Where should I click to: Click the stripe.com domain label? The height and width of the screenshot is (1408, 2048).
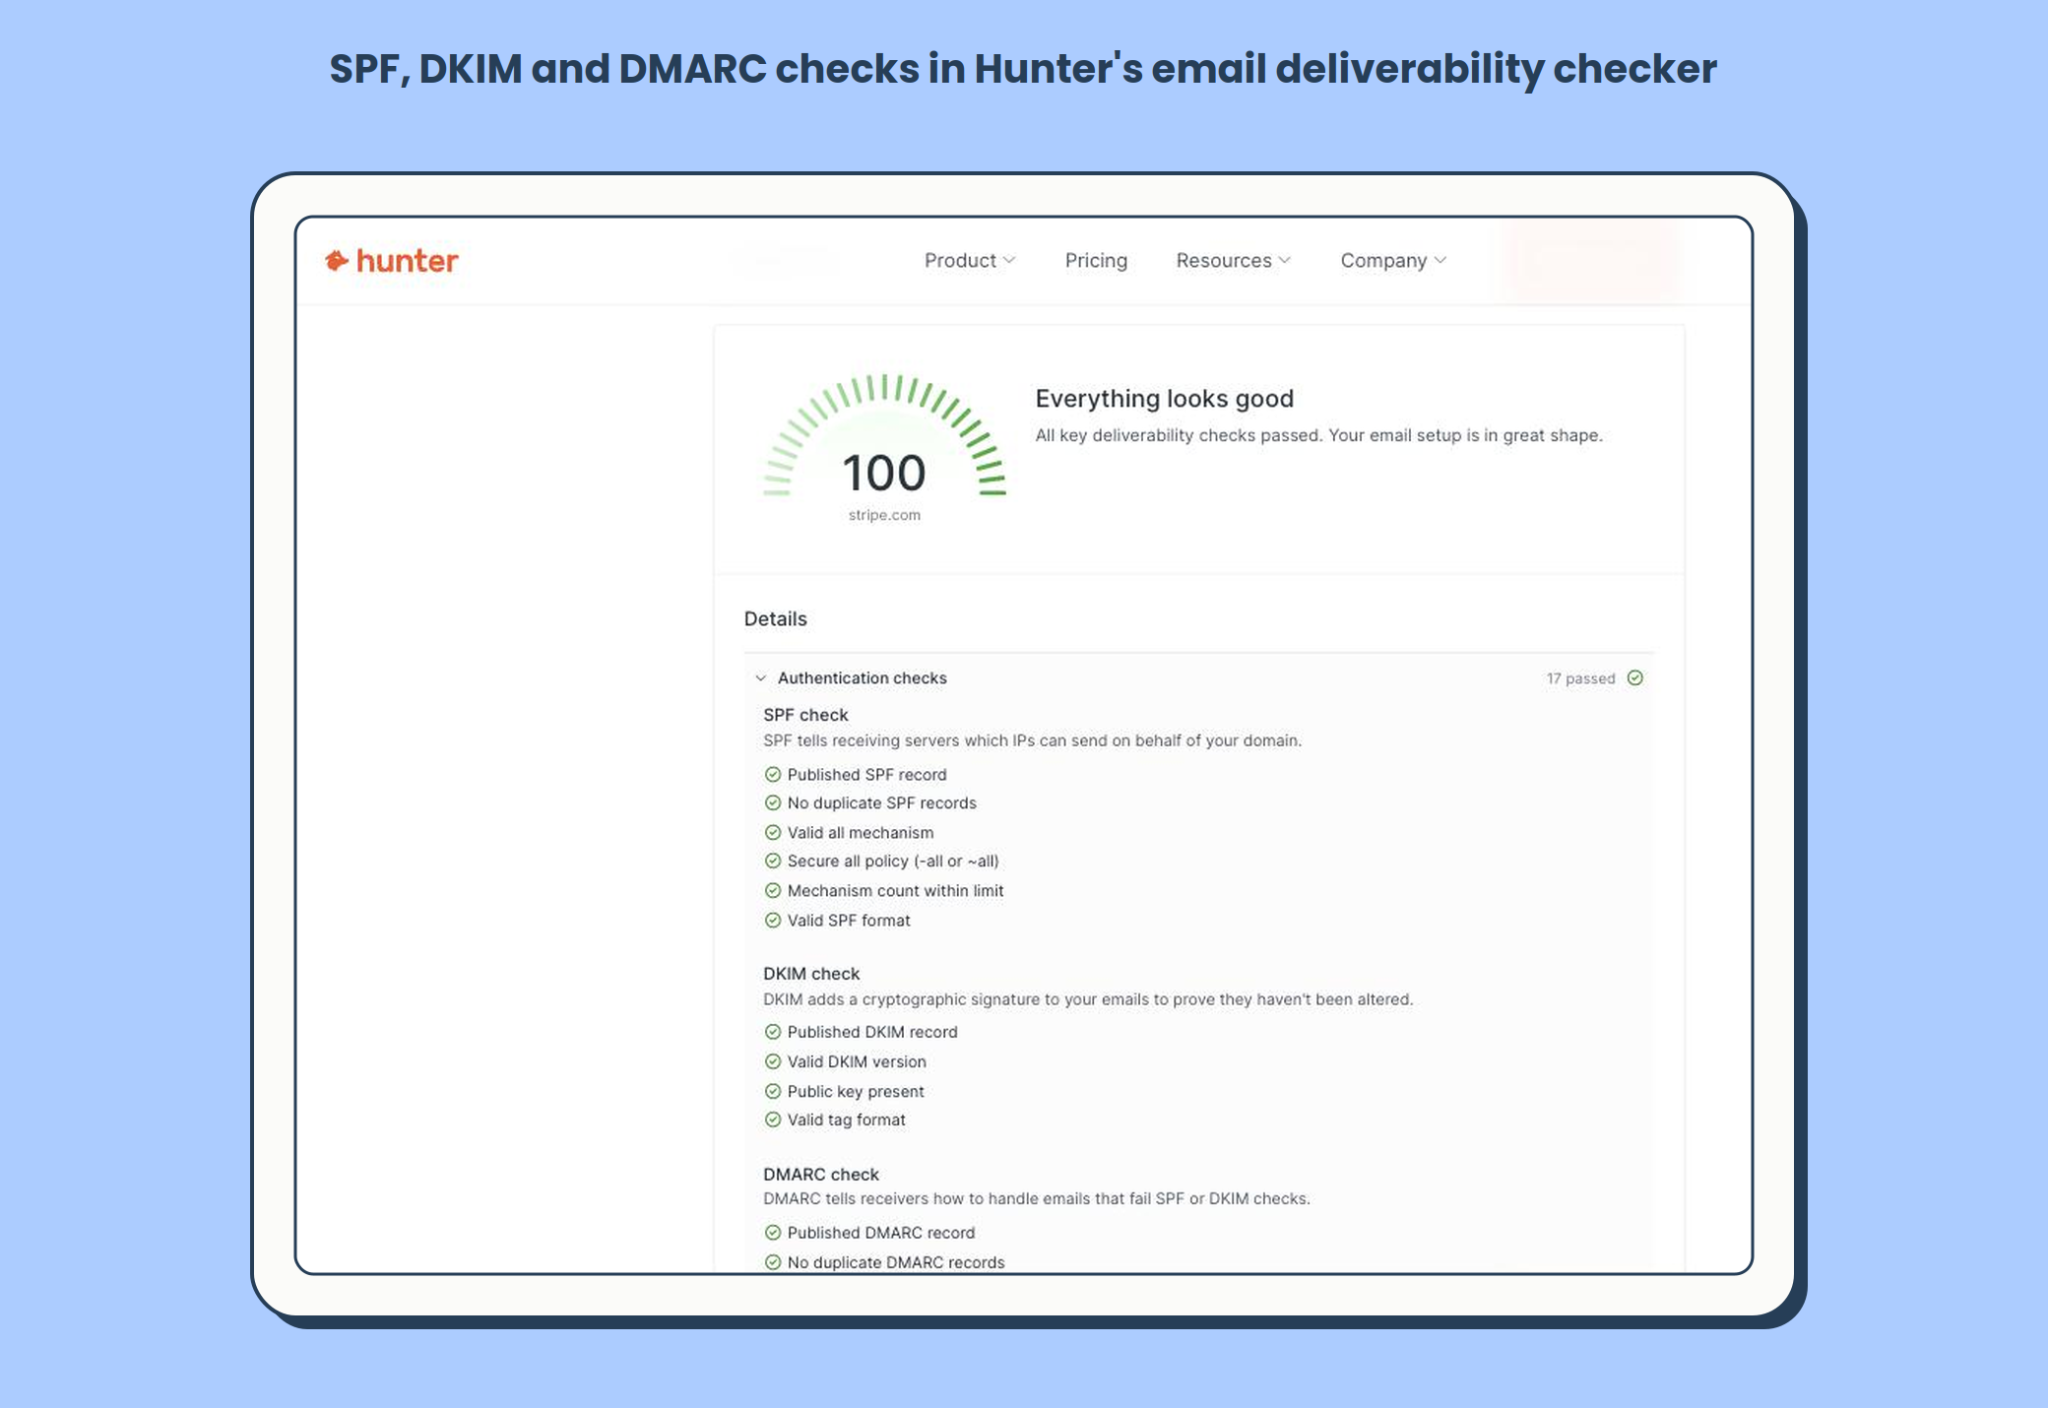tap(885, 515)
